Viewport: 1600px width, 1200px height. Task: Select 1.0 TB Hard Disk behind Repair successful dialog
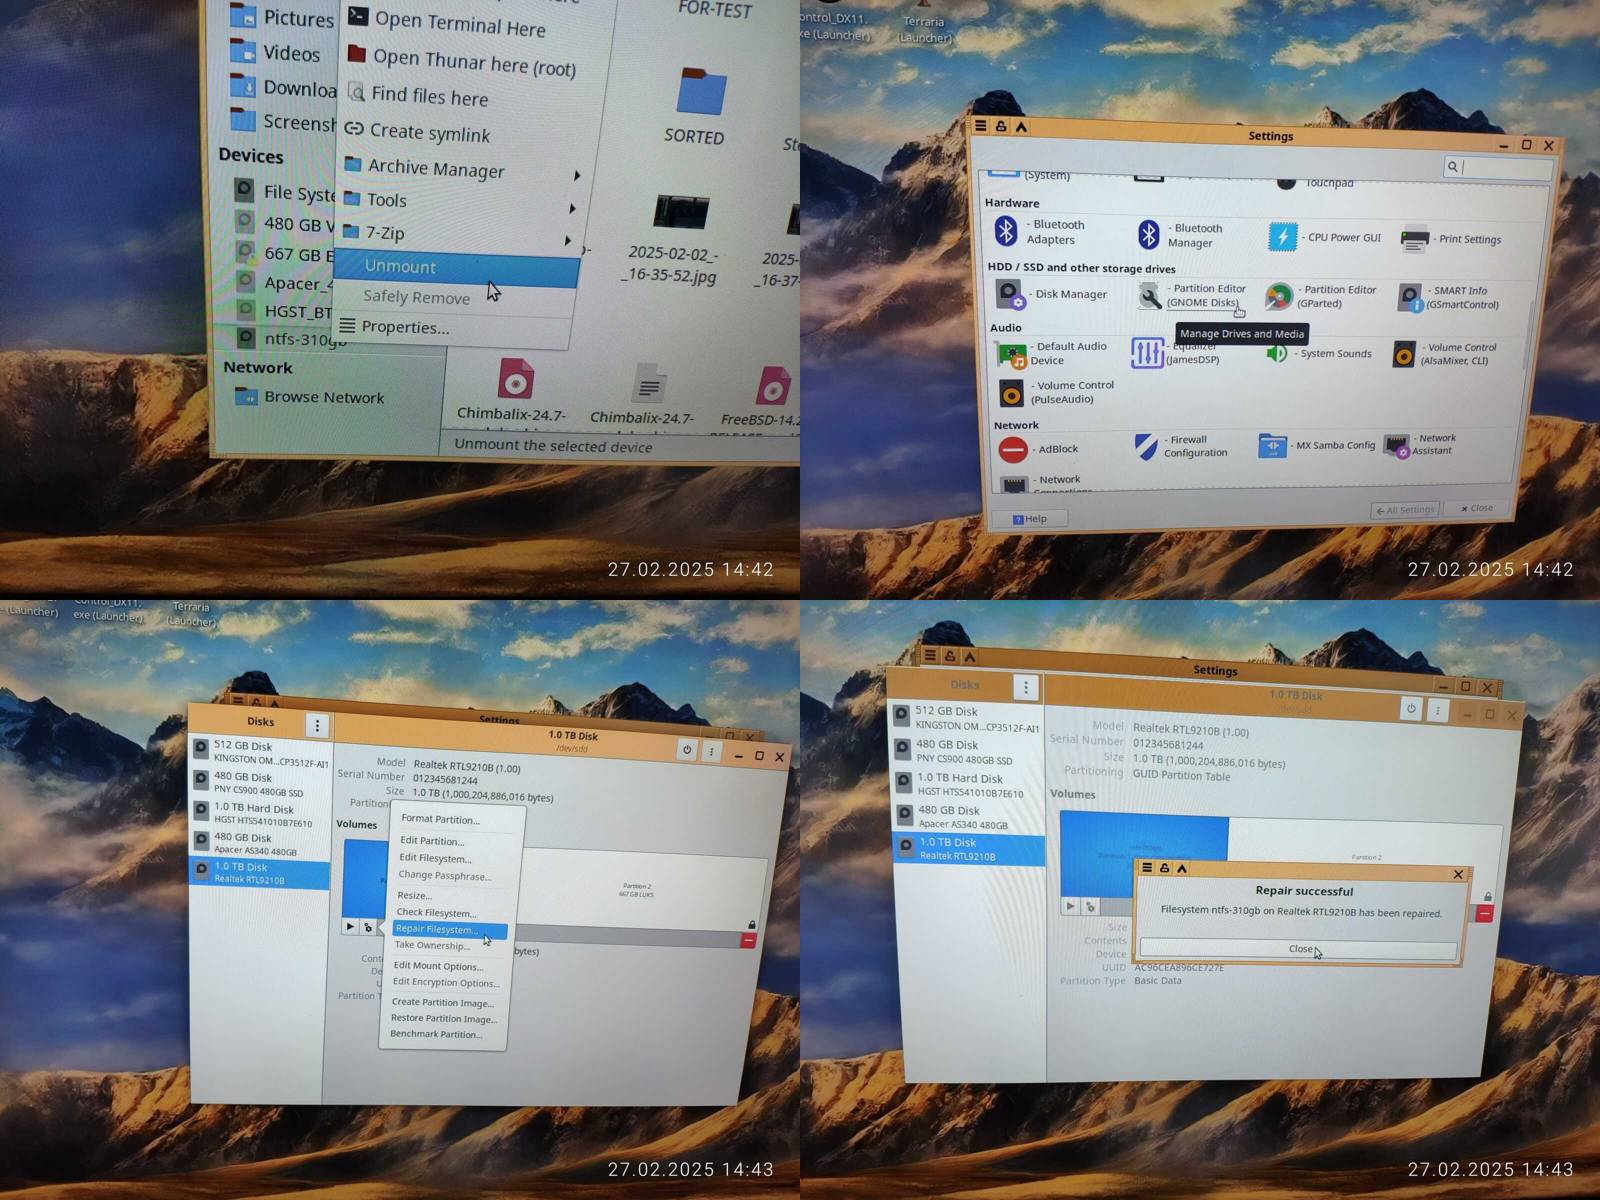[x=968, y=785]
